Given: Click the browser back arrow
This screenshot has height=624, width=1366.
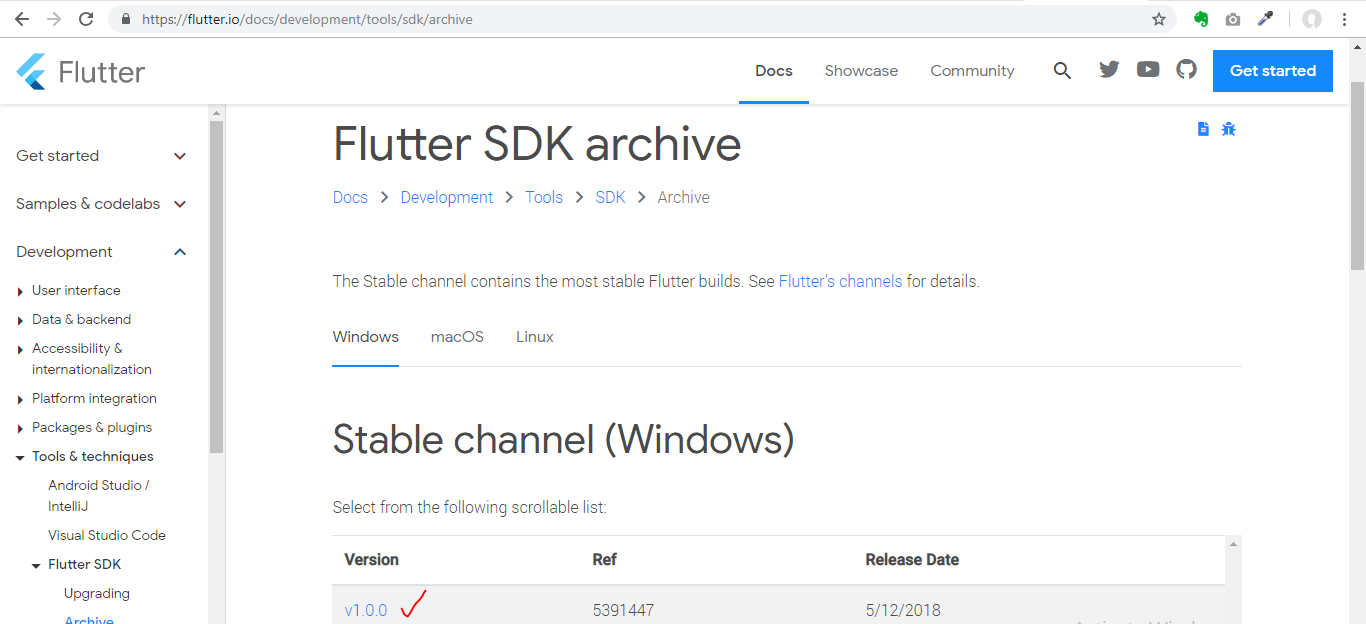Looking at the screenshot, I should pyautogui.click(x=22, y=19).
